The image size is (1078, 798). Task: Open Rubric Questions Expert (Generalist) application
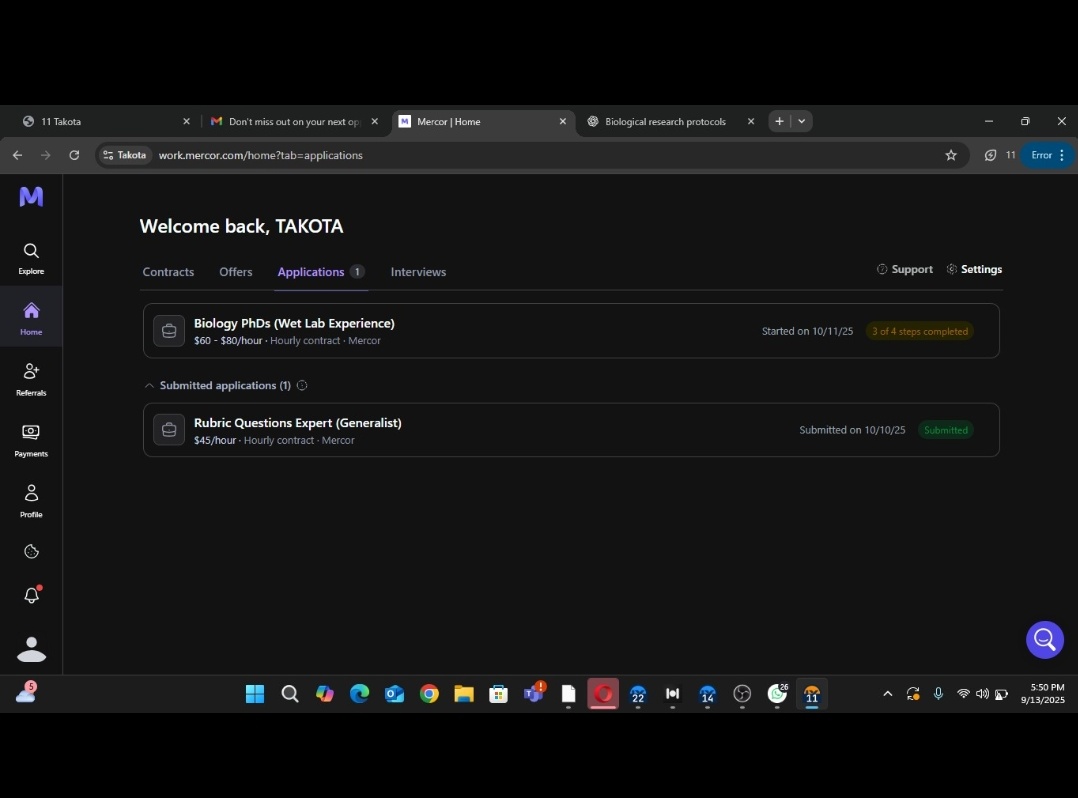click(x=571, y=430)
